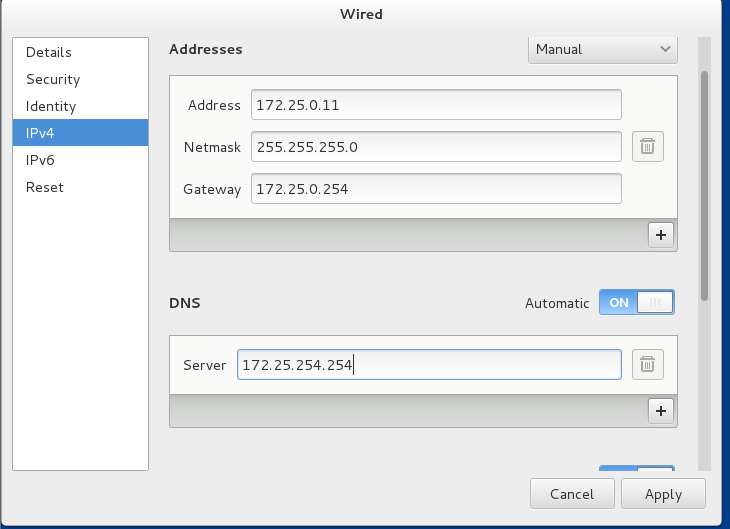Switch to the Security section
Image resolution: width=730 pixels, height=529 pixels.
pyautogui.click(x=81, y=79)
